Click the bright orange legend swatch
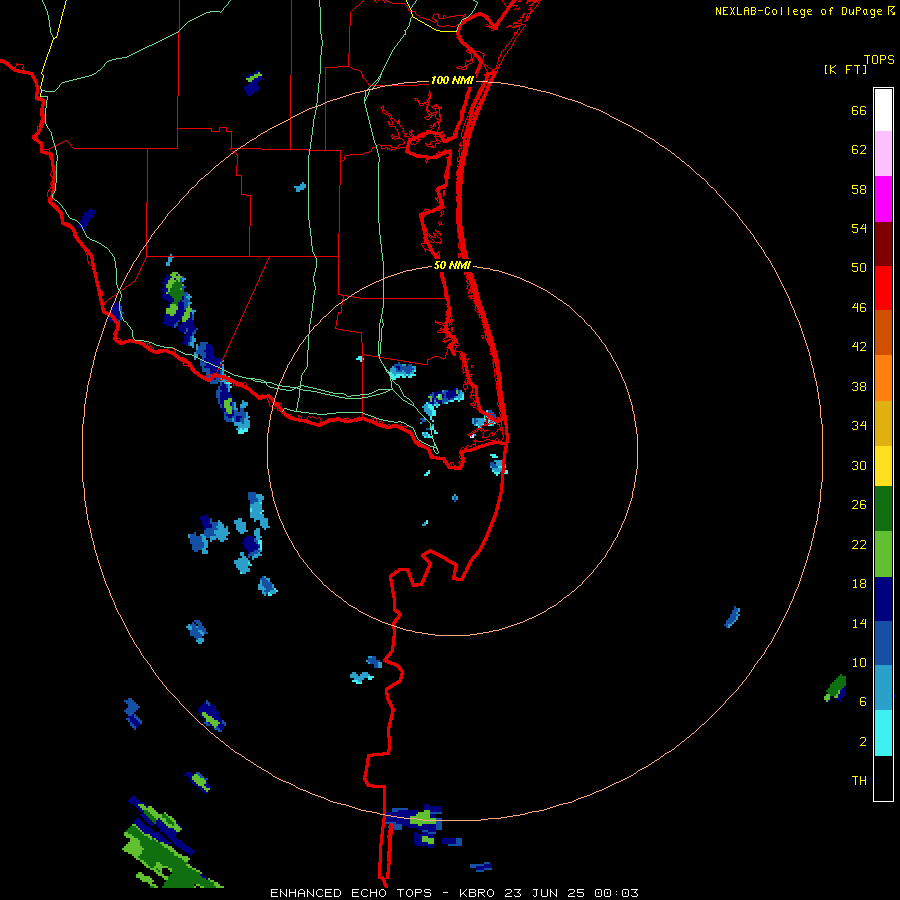This screenshot has height=900, width=900. [883, 378]
